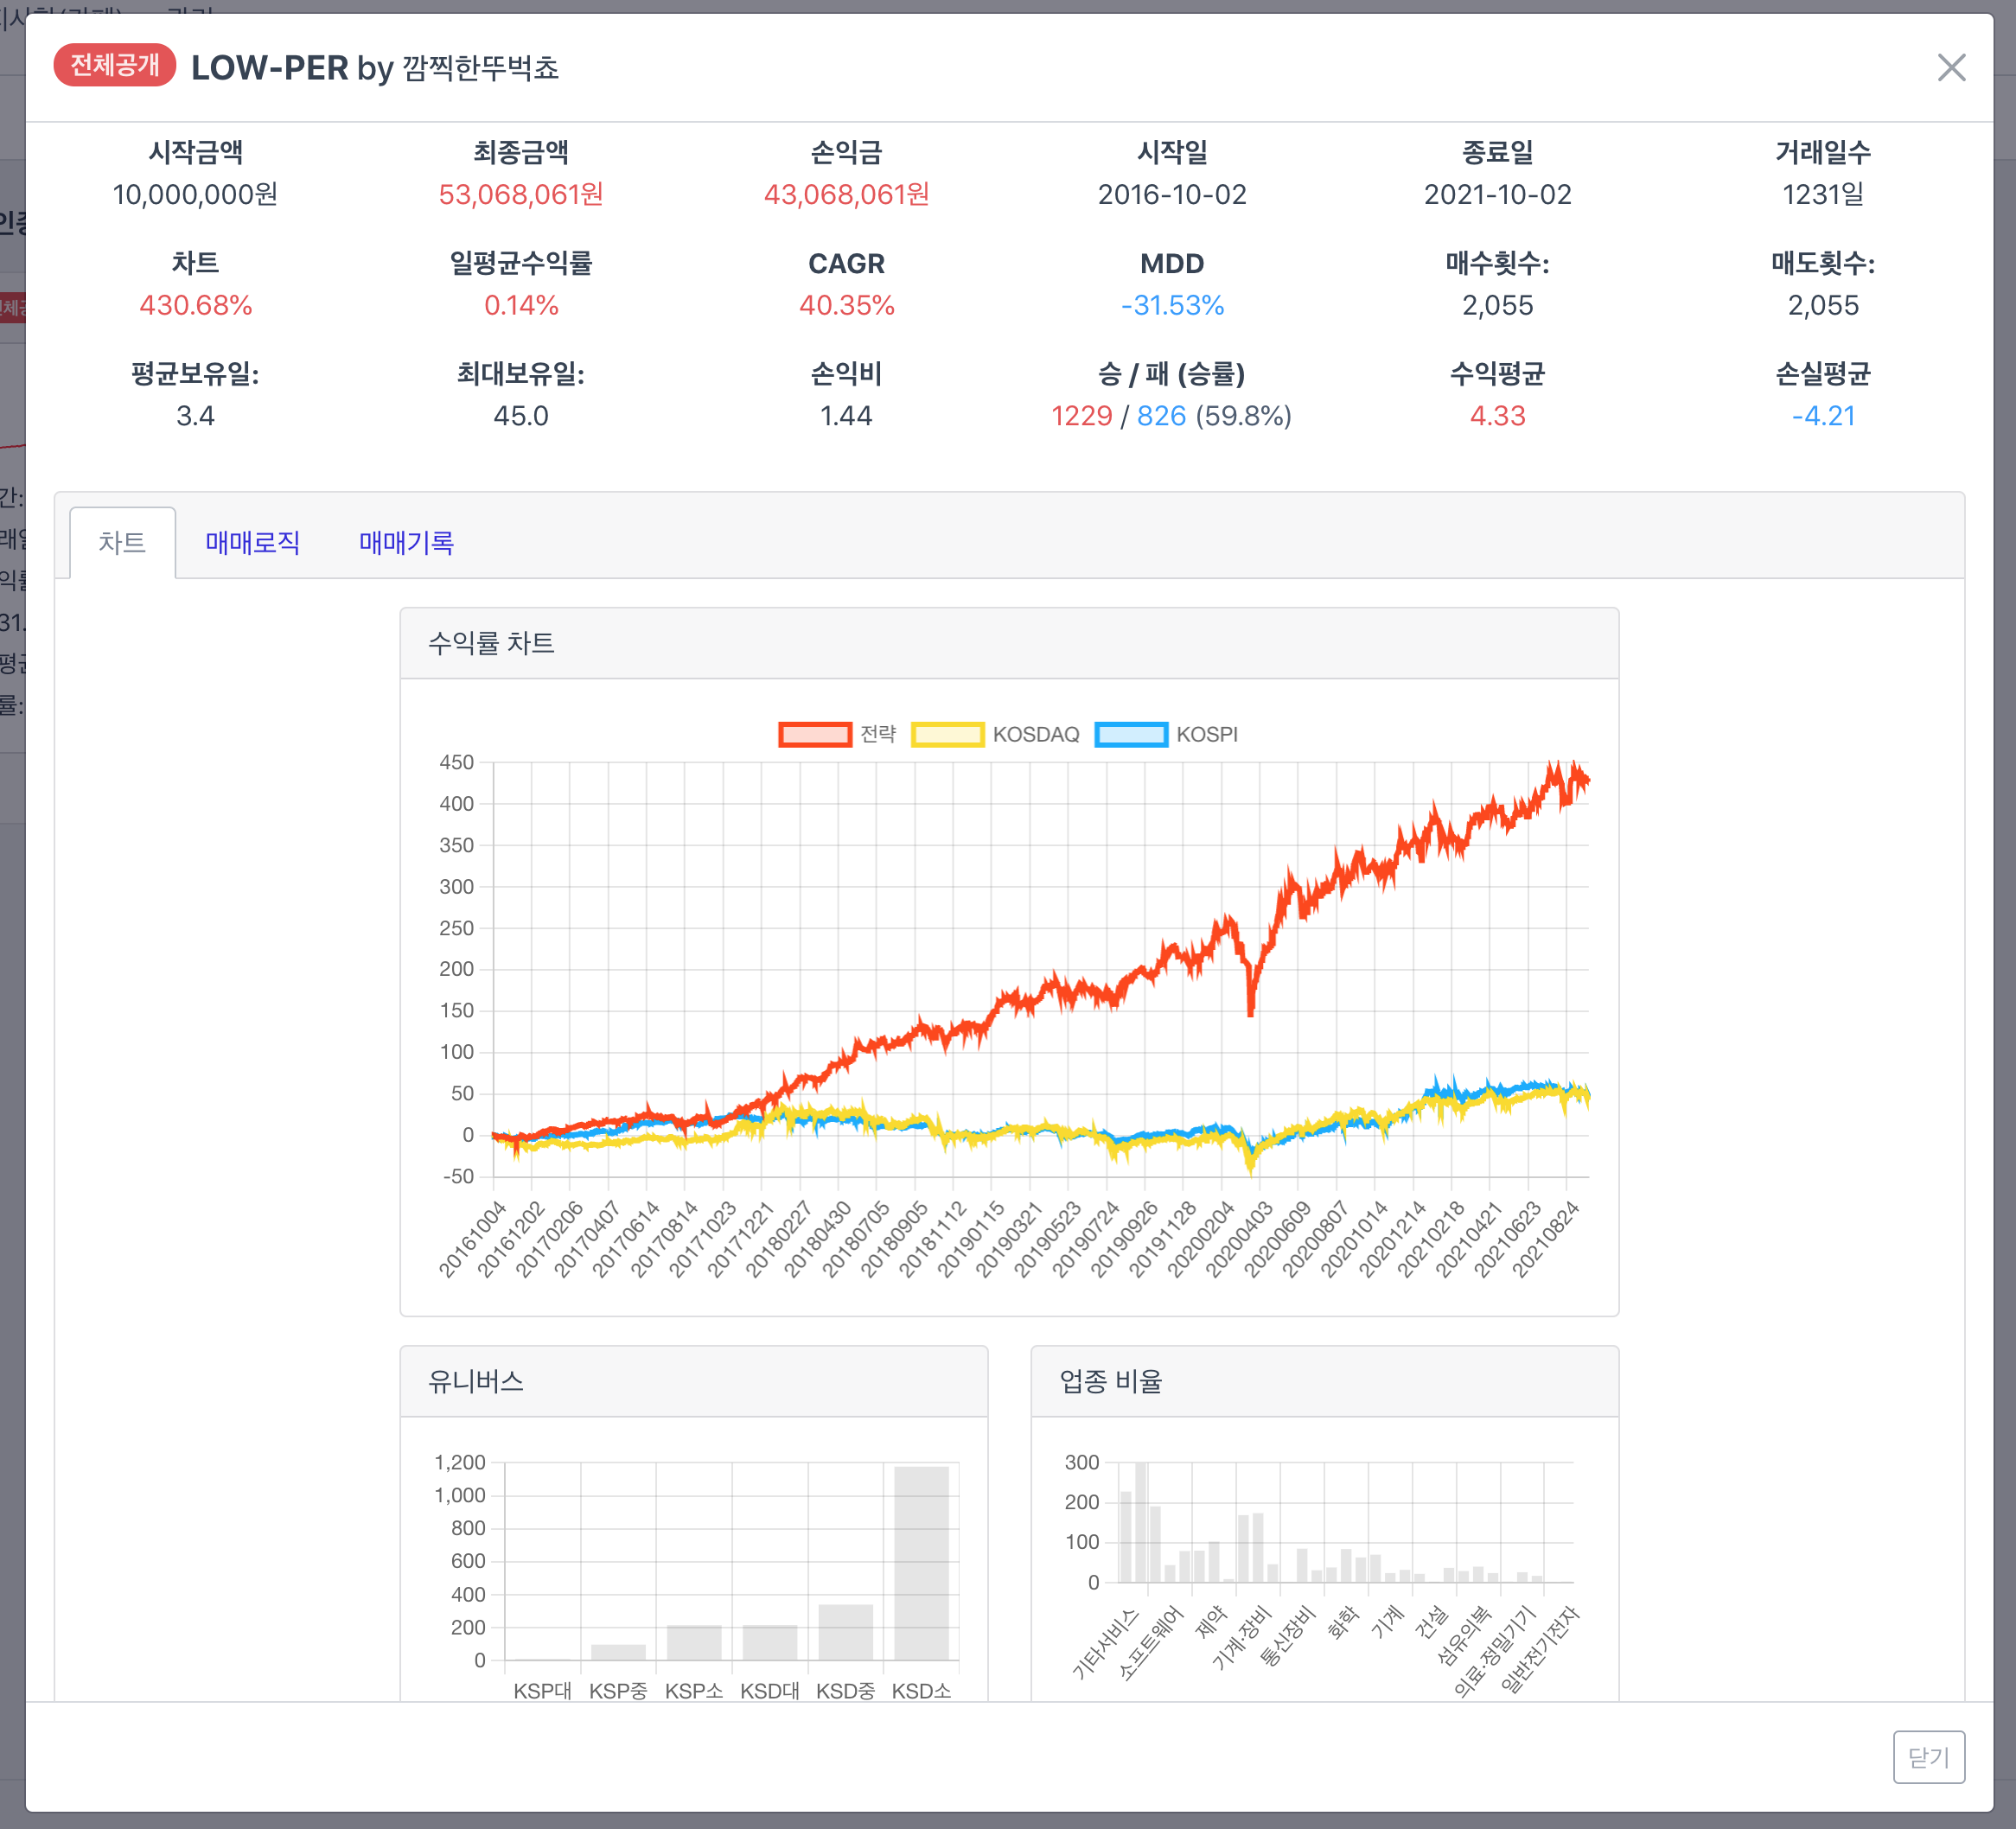Click the KSP소 bar in universe chart
This screenshot has width=2016, height=1829.
(x=694, y=1642)
